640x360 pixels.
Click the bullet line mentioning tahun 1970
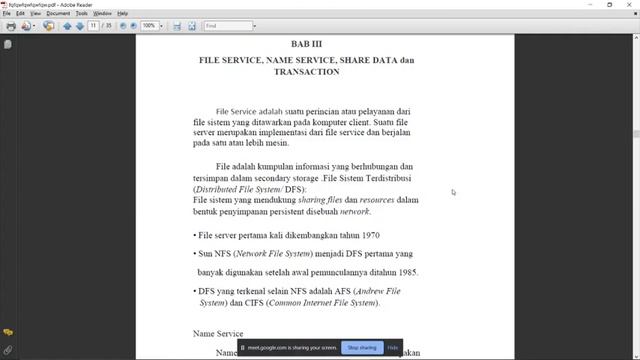click(x=287, y=236)
